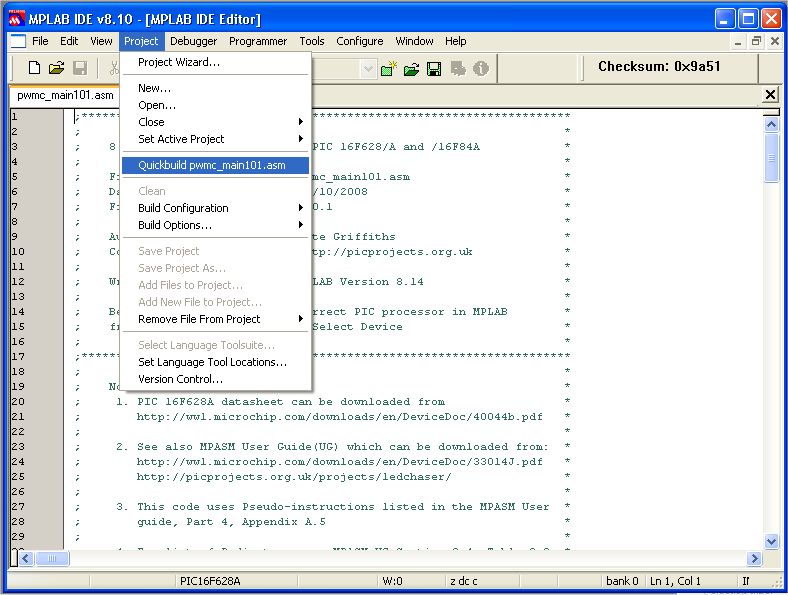Click the Open Project green folder icon
Viewport: 788px width, 595px height.
(x=411, y=68)
